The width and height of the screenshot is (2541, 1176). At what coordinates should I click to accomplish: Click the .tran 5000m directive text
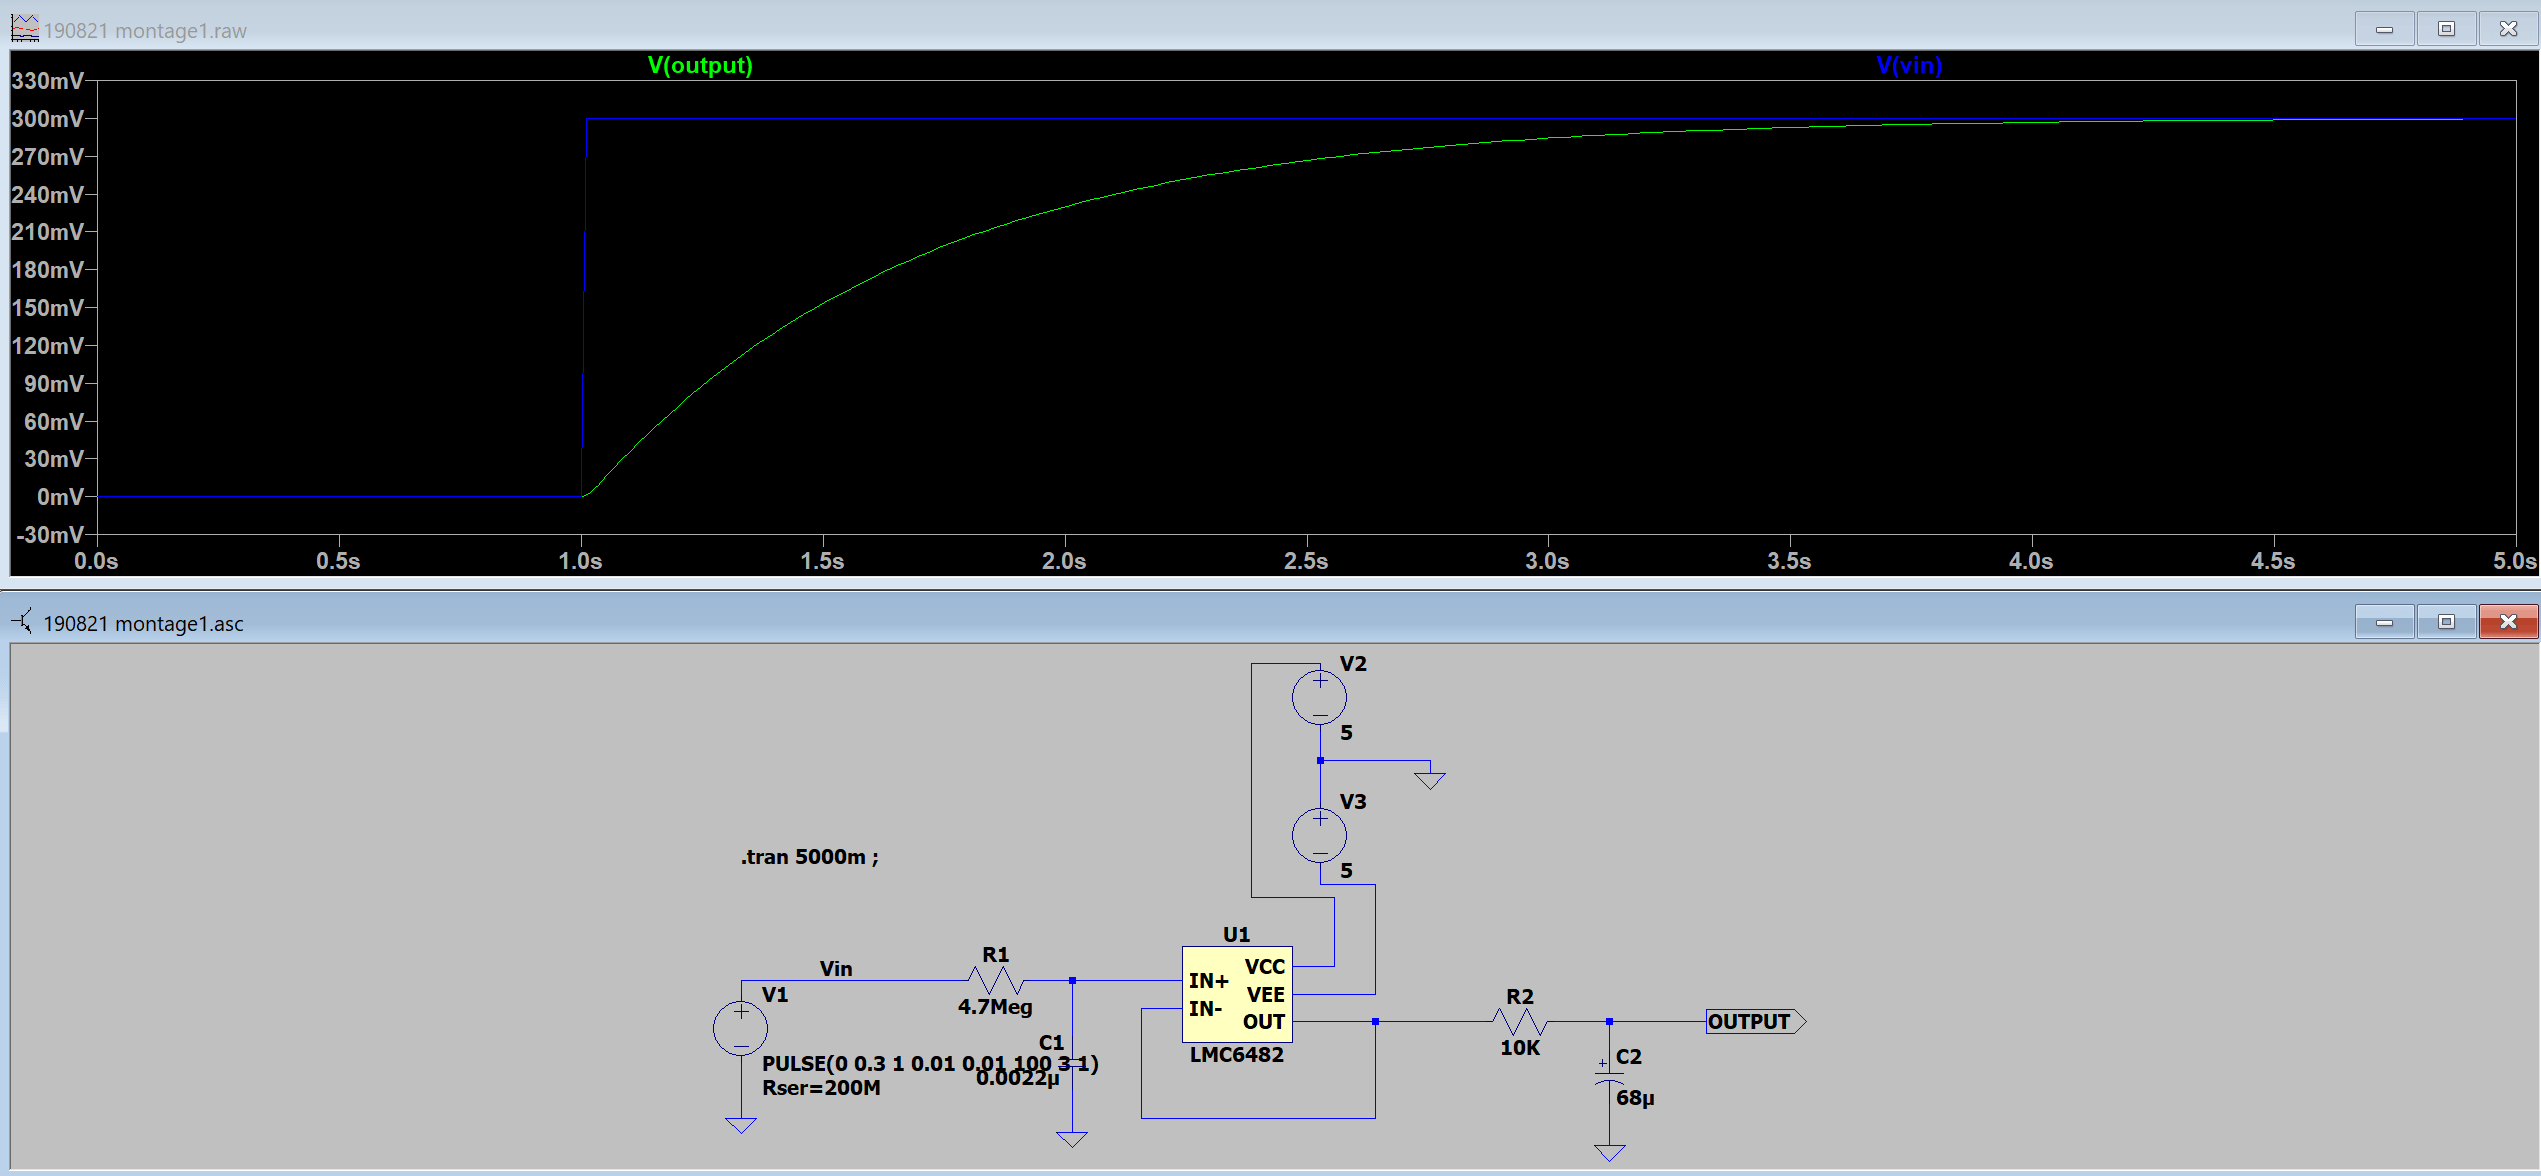pyautogui.click(x=808, y=856)
